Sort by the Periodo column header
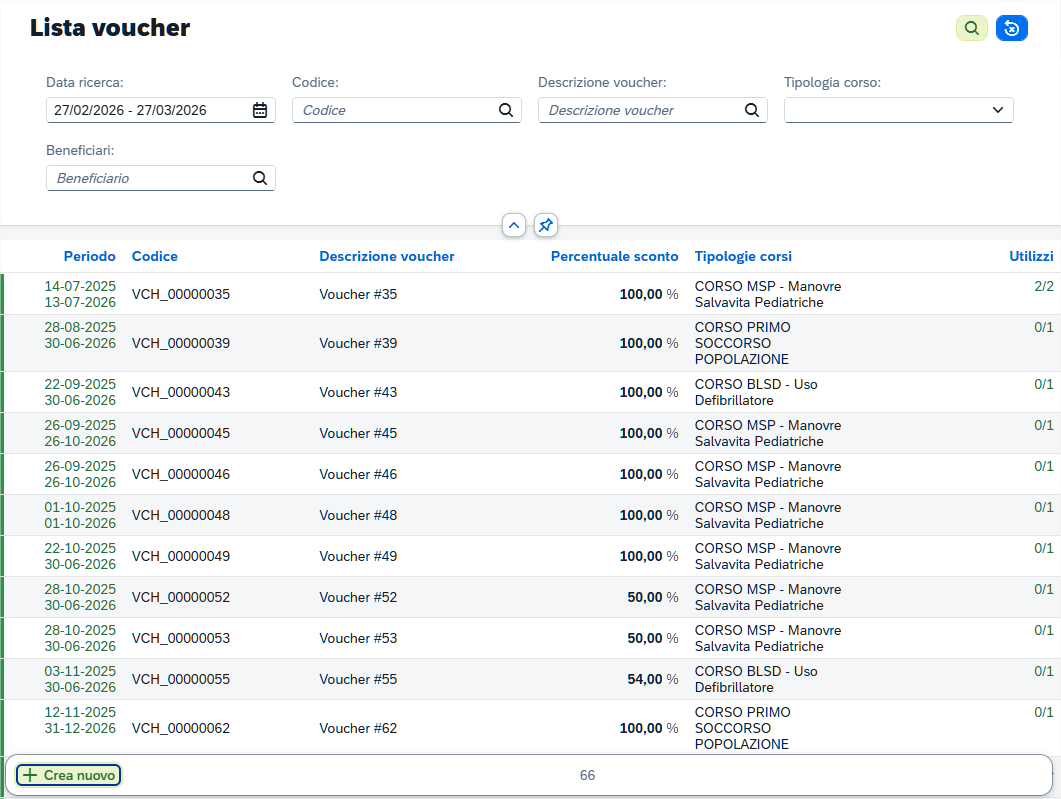The height and width of the screenshot is (799, 1061). (x=89, y=256)
